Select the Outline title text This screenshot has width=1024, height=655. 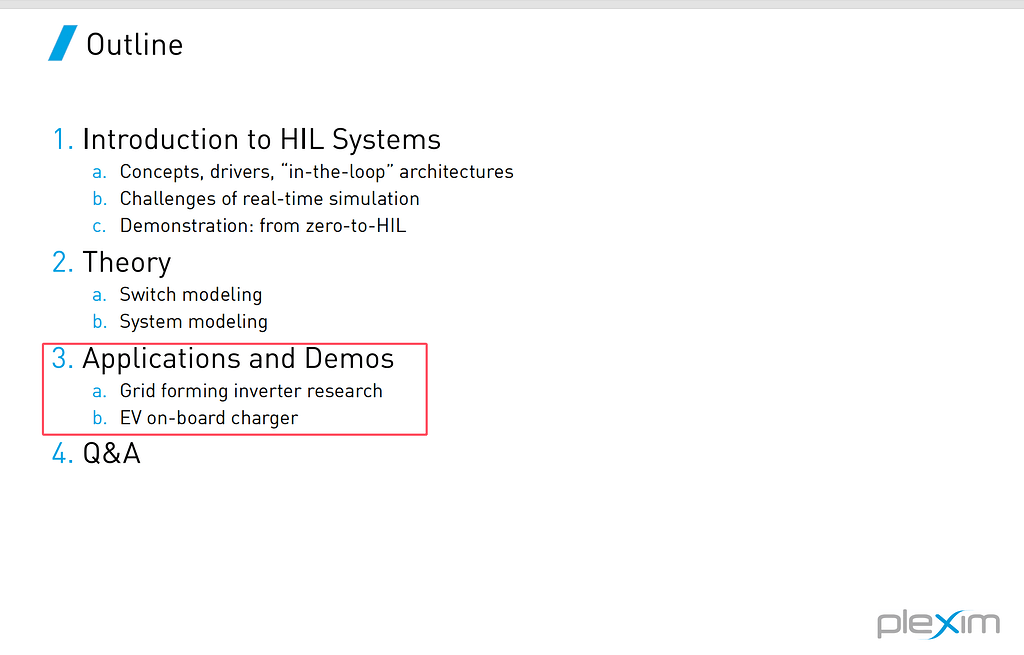pos(134,44)
